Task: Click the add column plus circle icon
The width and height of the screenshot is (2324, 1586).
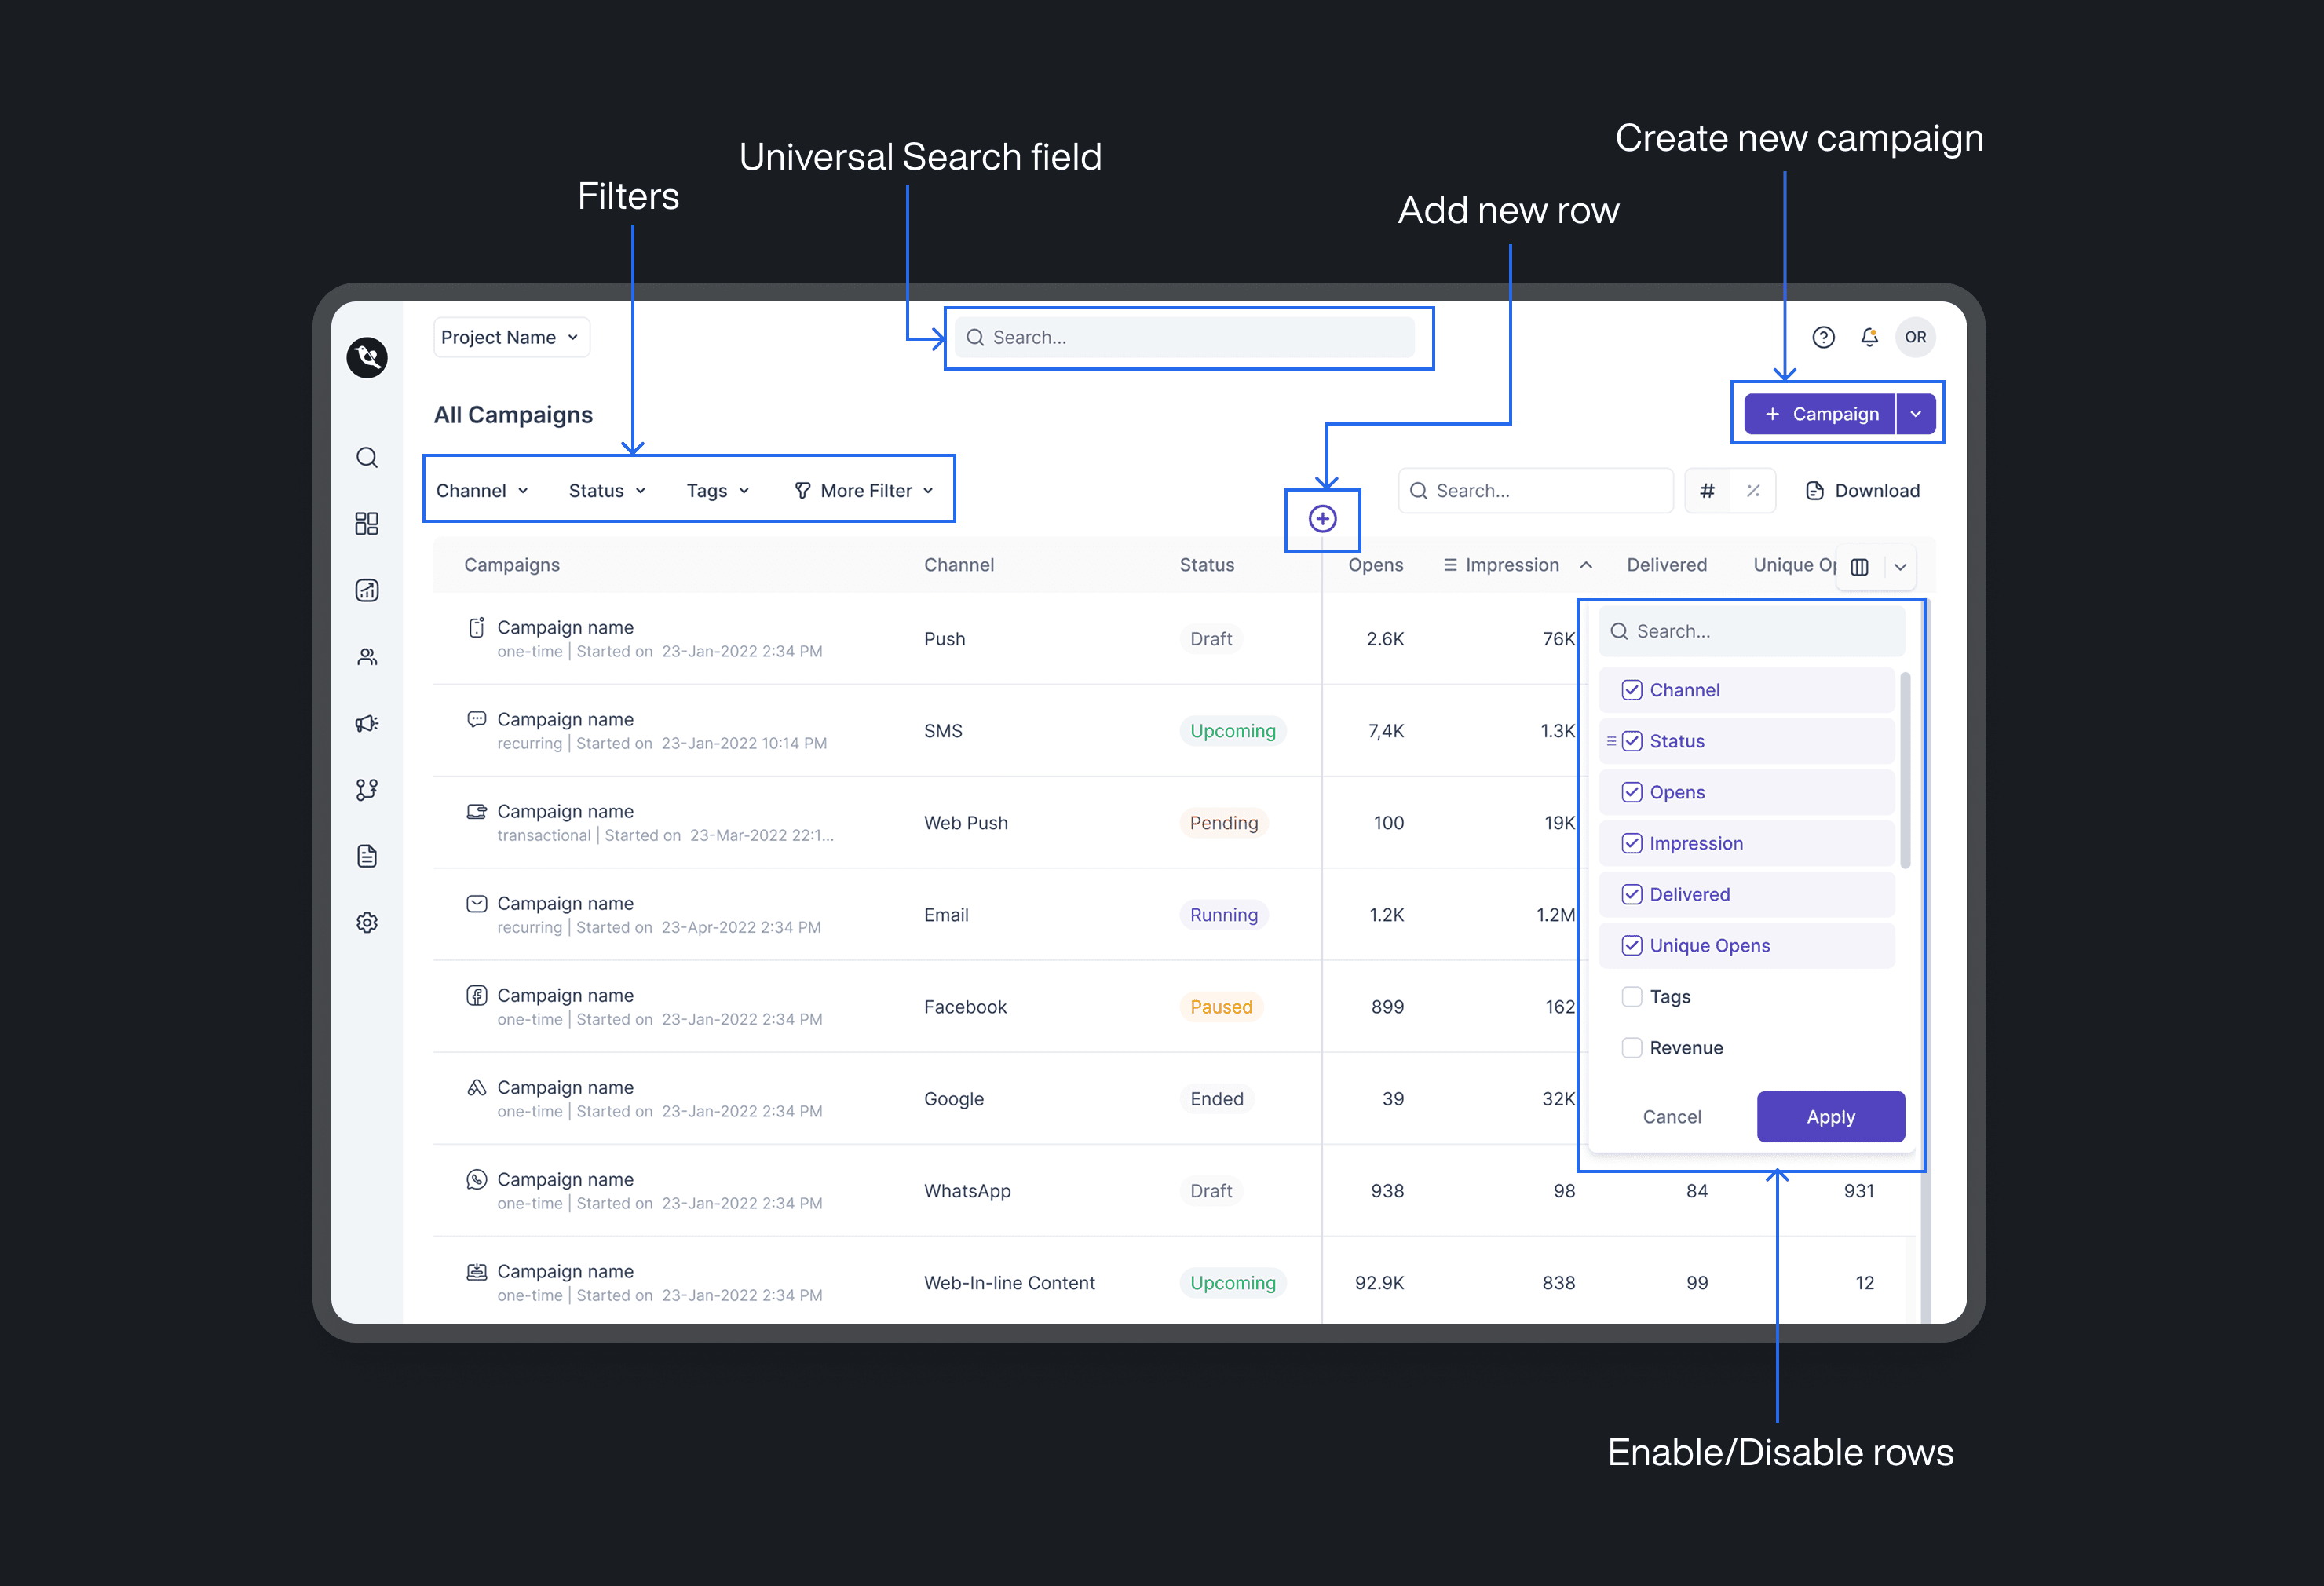Action: click(x=1322, y=519)
